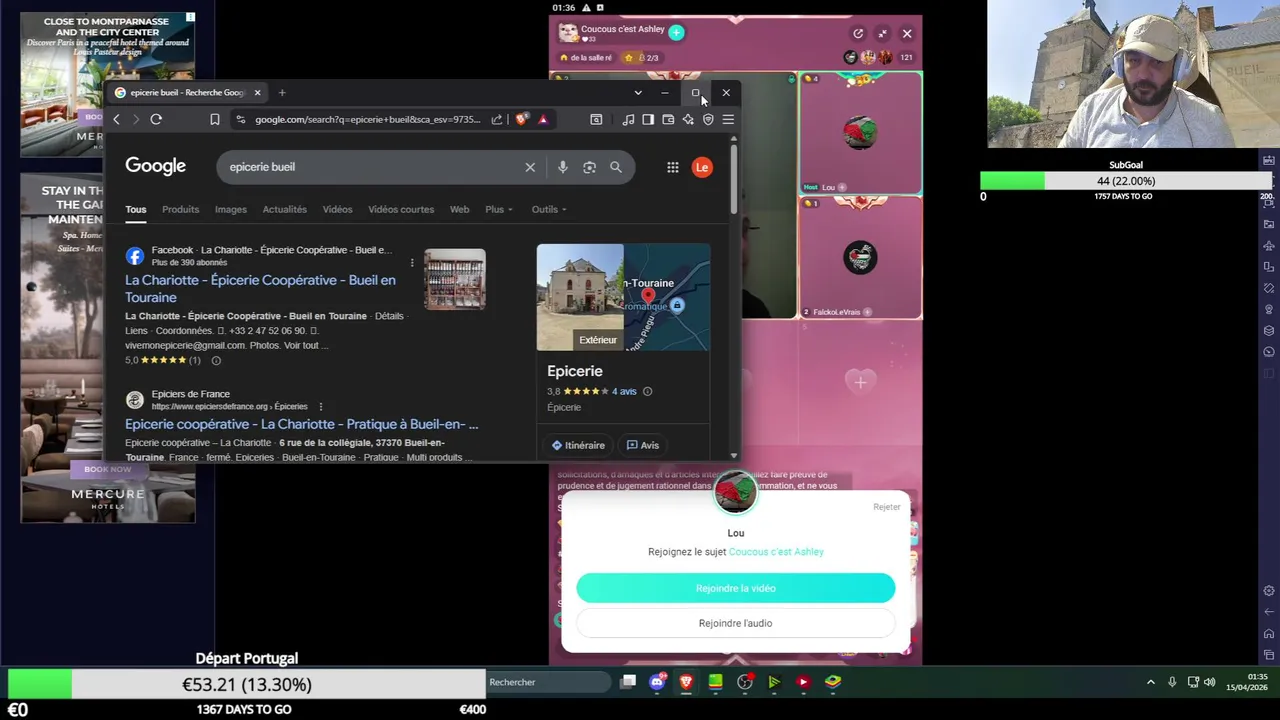Click Rejoindre l'audio button

[735, 623]
